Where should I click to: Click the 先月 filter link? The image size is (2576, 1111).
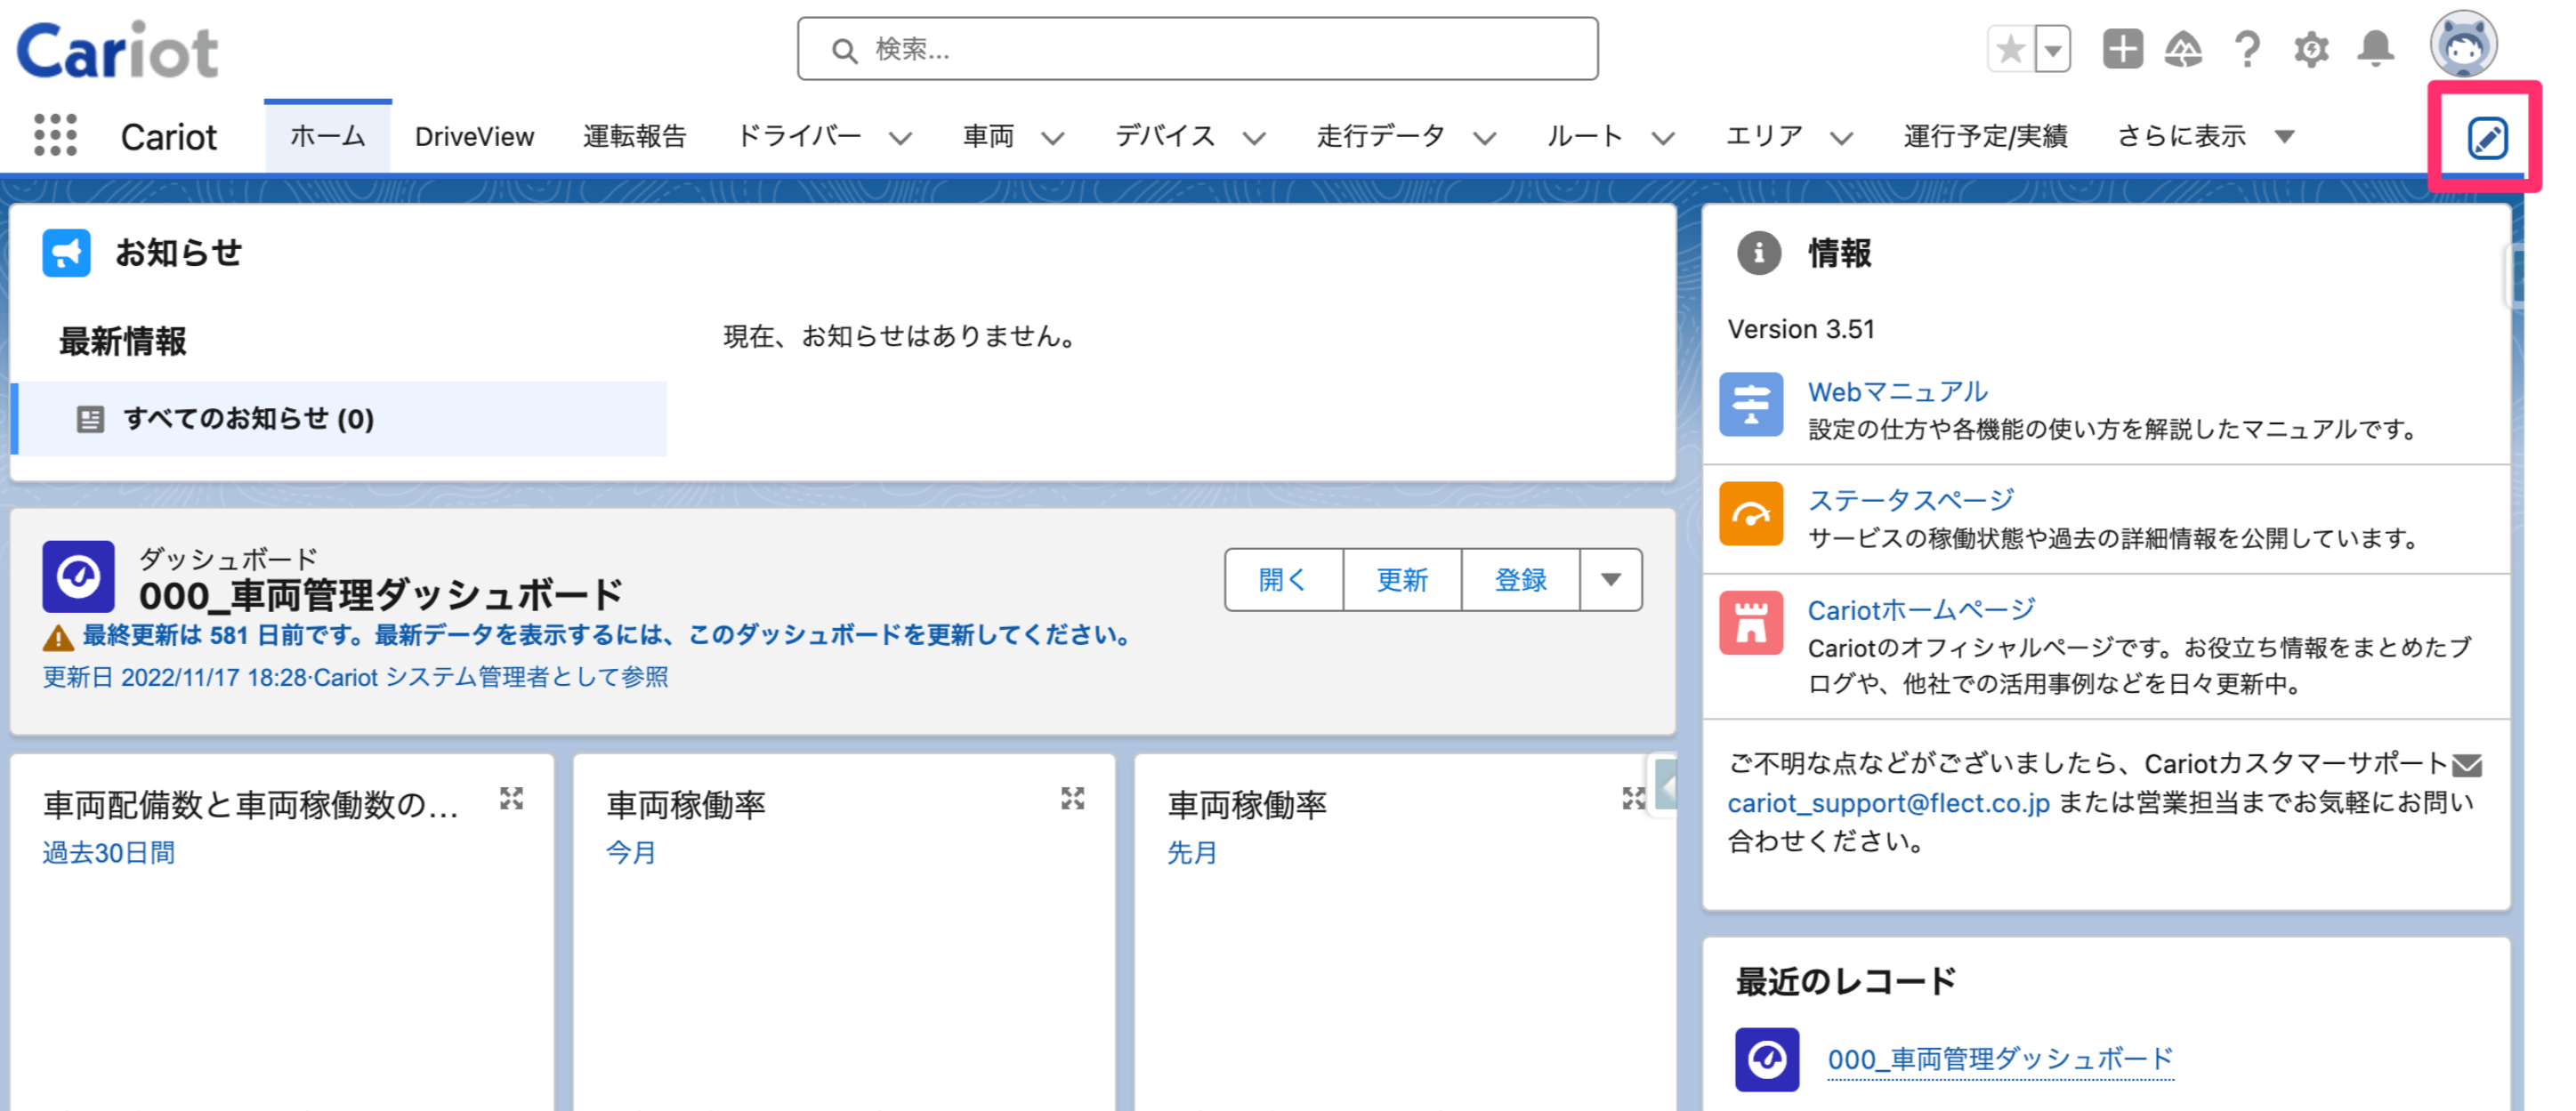tap(1192, 852)
